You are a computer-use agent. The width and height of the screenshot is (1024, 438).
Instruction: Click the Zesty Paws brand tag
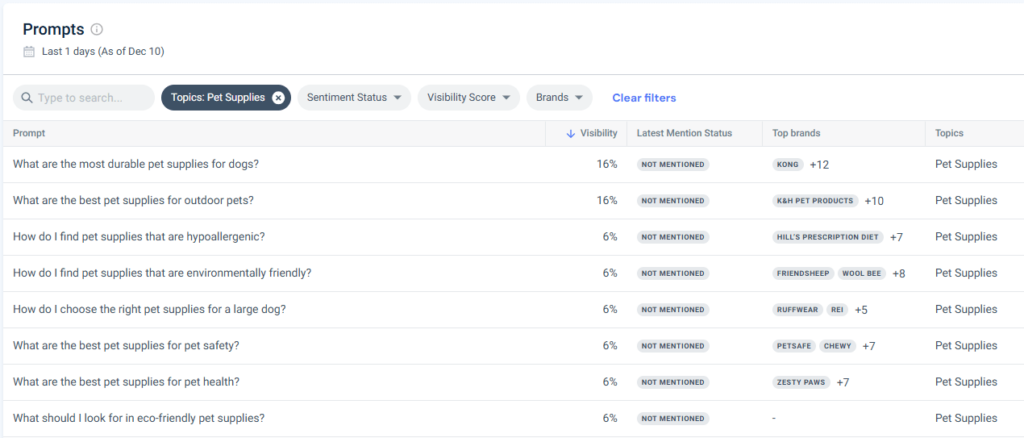click(x=801, y=382)
